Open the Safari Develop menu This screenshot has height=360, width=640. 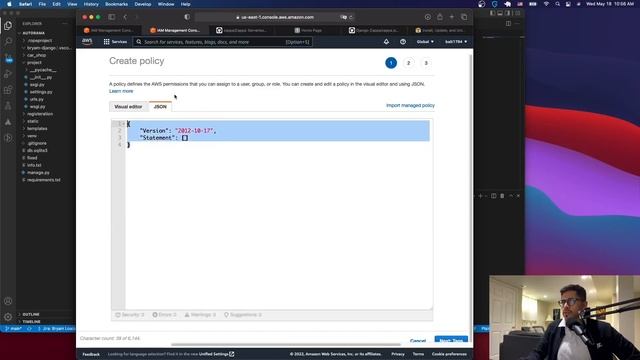pos(142,4)
